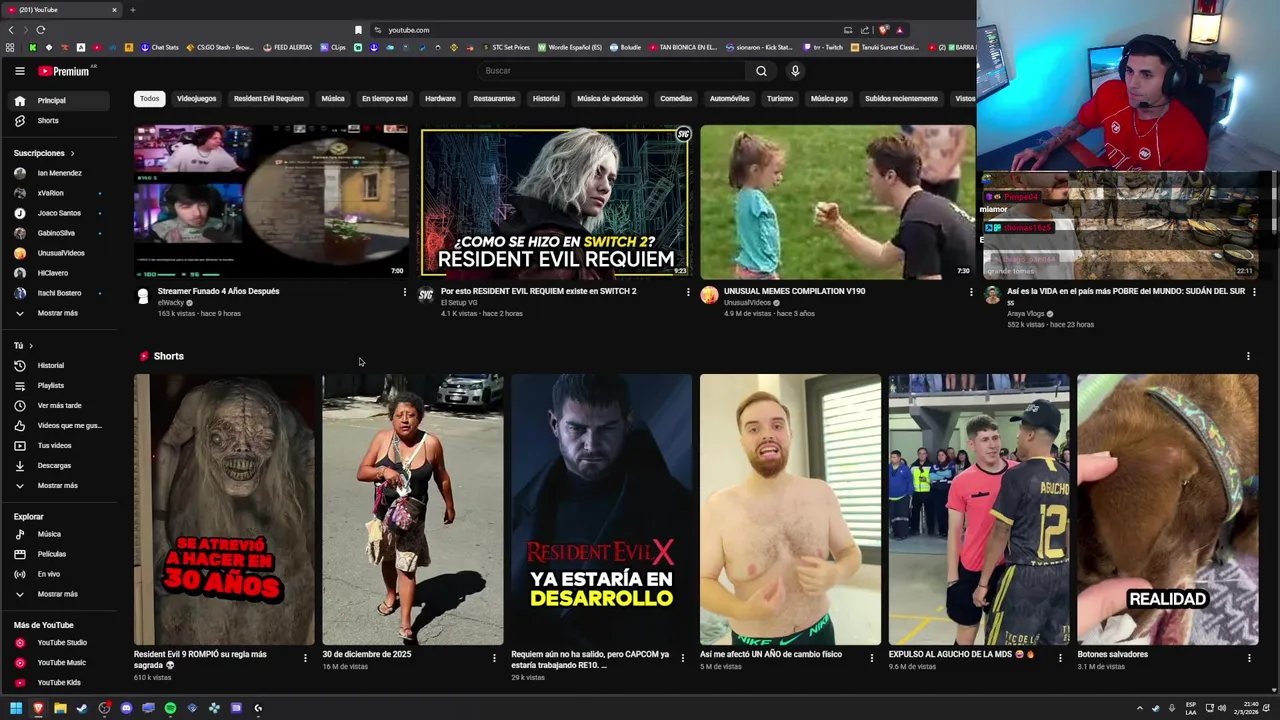Click the browser back arrow

tap(11, 30)
